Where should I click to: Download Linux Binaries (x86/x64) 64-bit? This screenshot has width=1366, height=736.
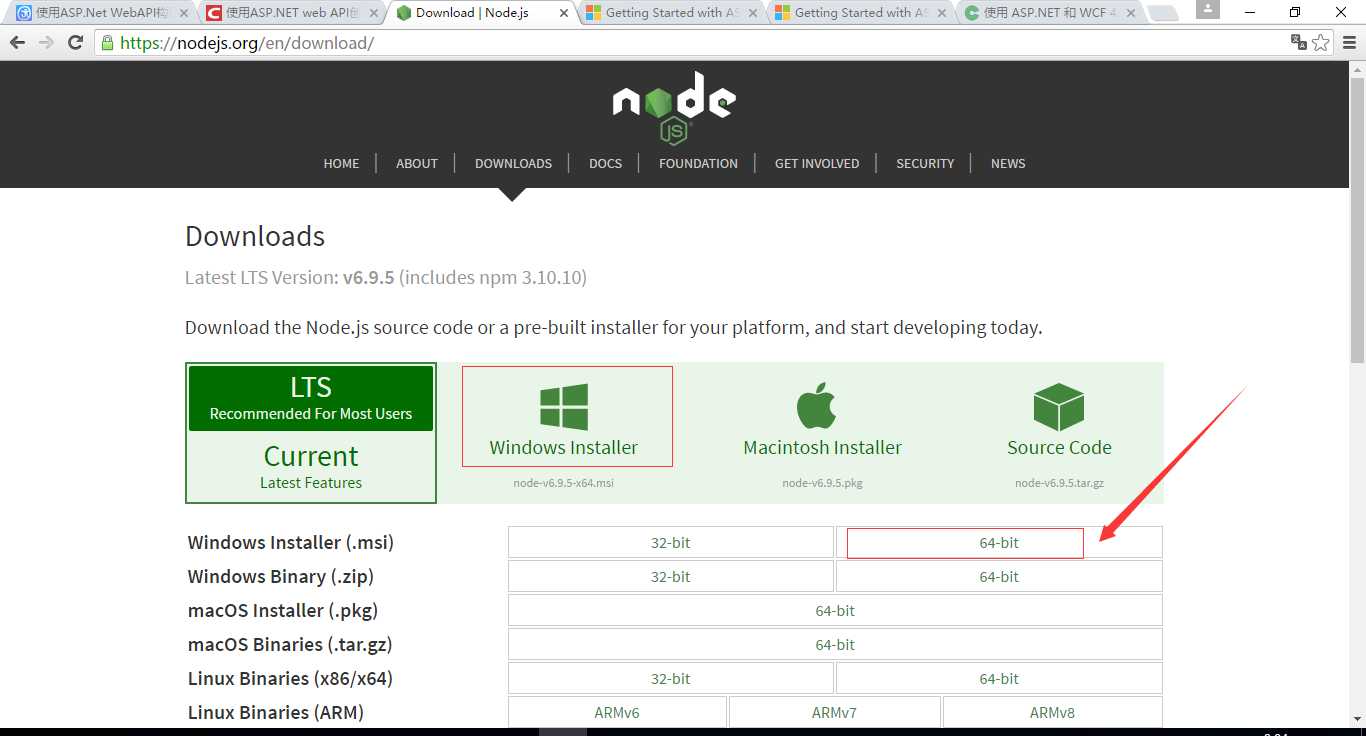tap(999, 678)
